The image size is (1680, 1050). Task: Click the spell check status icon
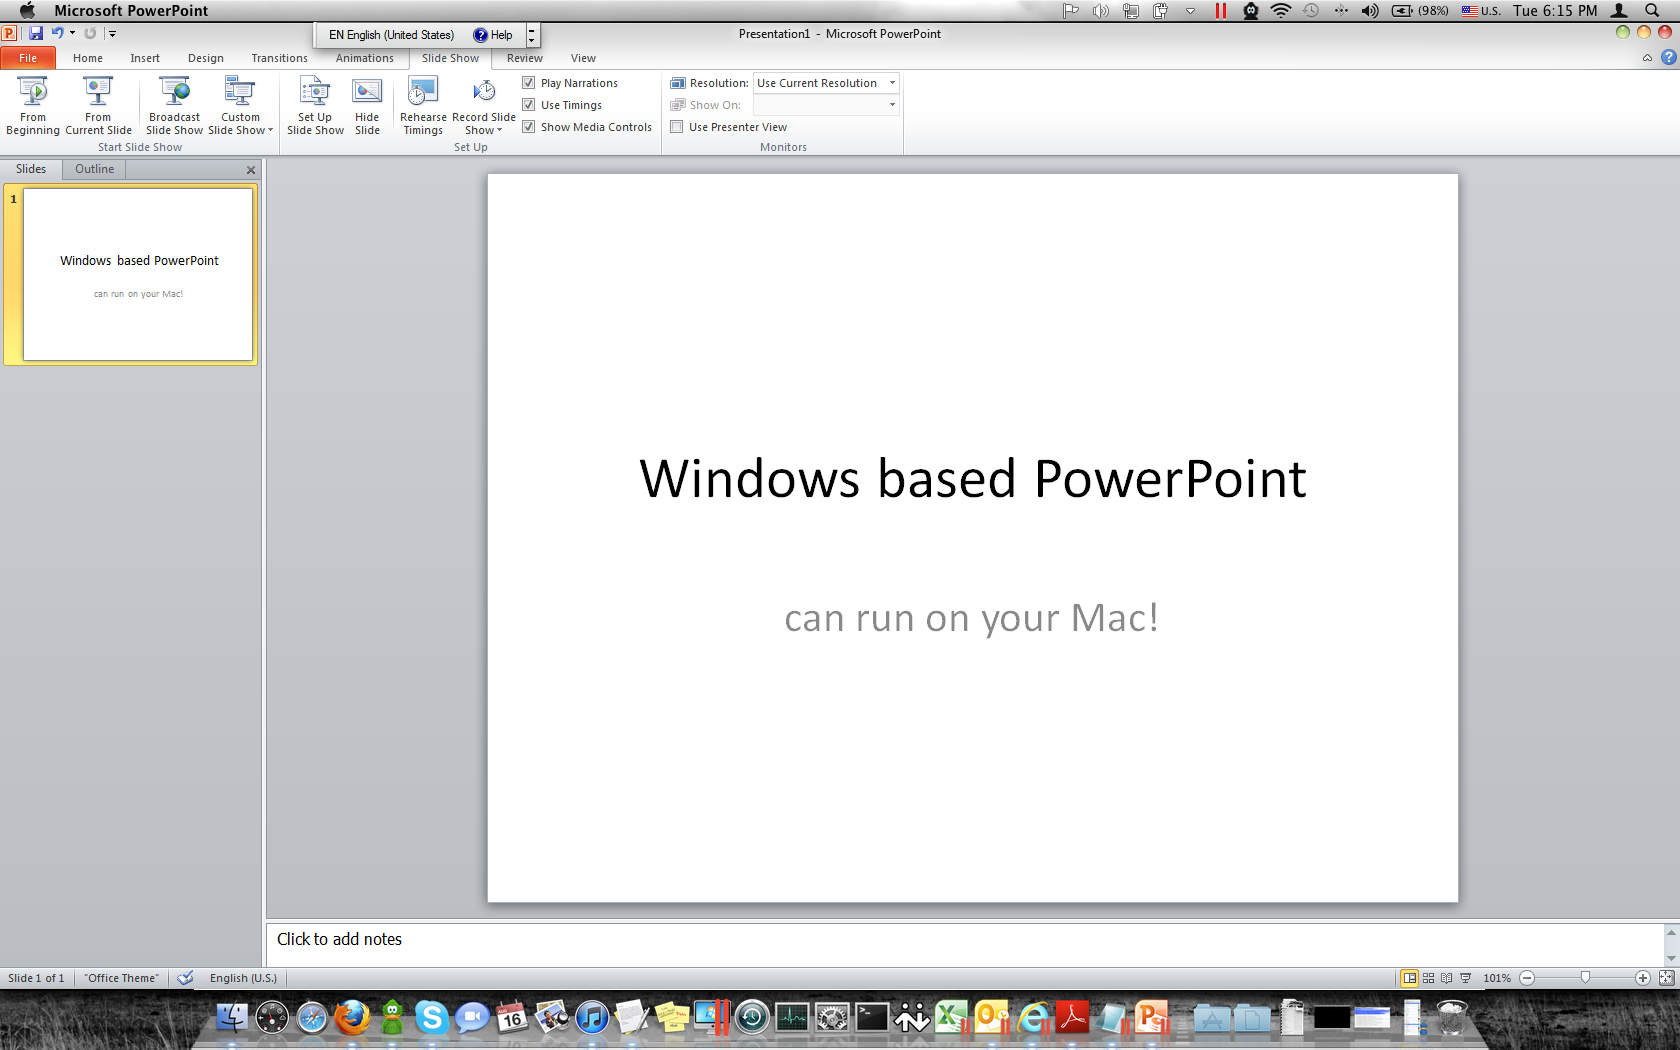pyautogui.click(x=185, y=978)
